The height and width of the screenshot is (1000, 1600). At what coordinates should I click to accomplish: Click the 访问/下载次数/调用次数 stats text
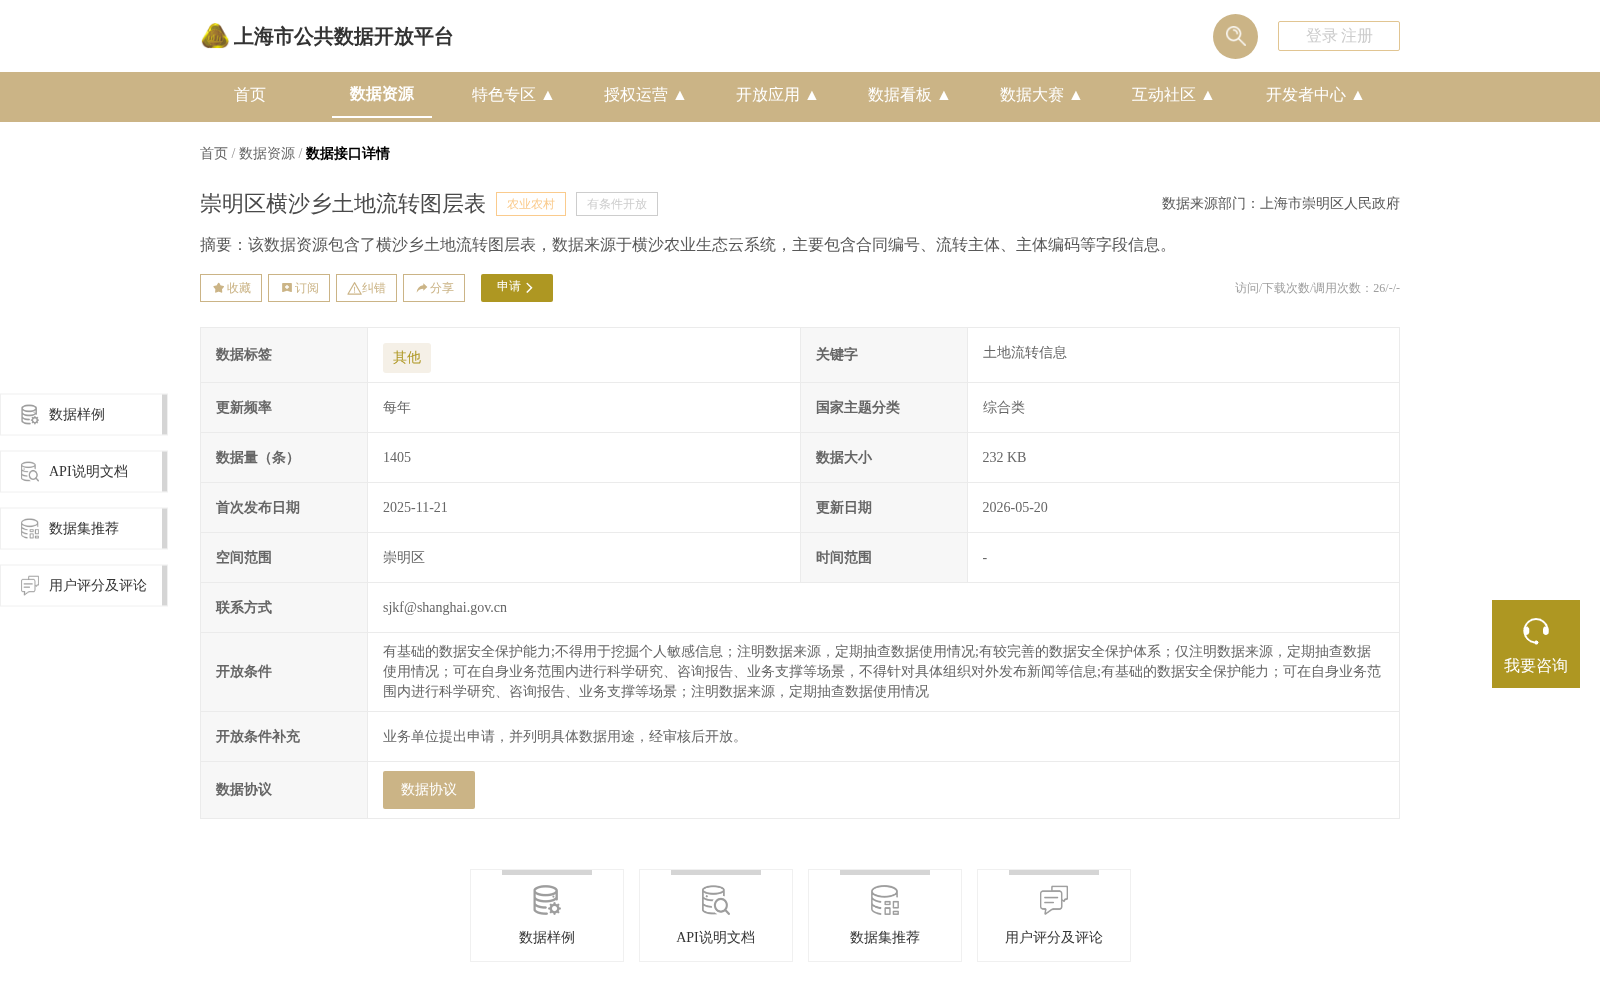[1317, 288]
